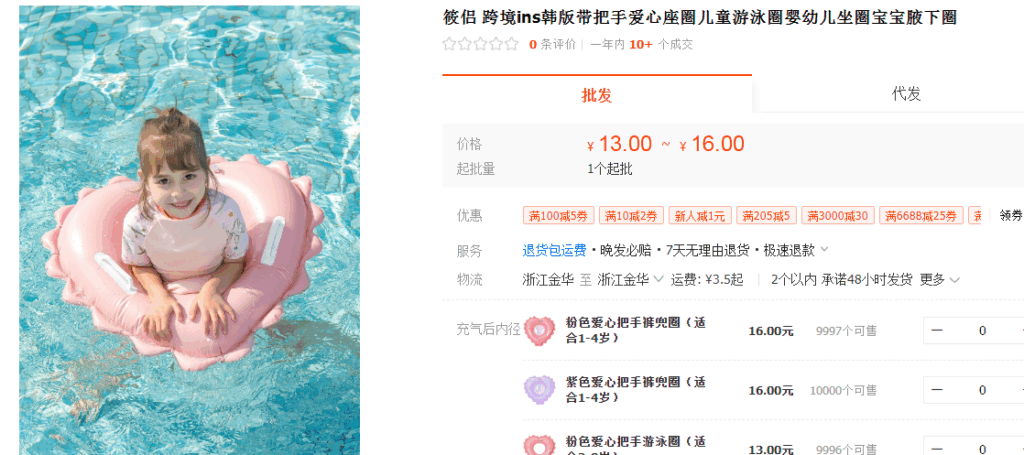
Task: Decrease quantity of pink 16.00元 ring
Action: pyautogui.click(x=936, y=330)
